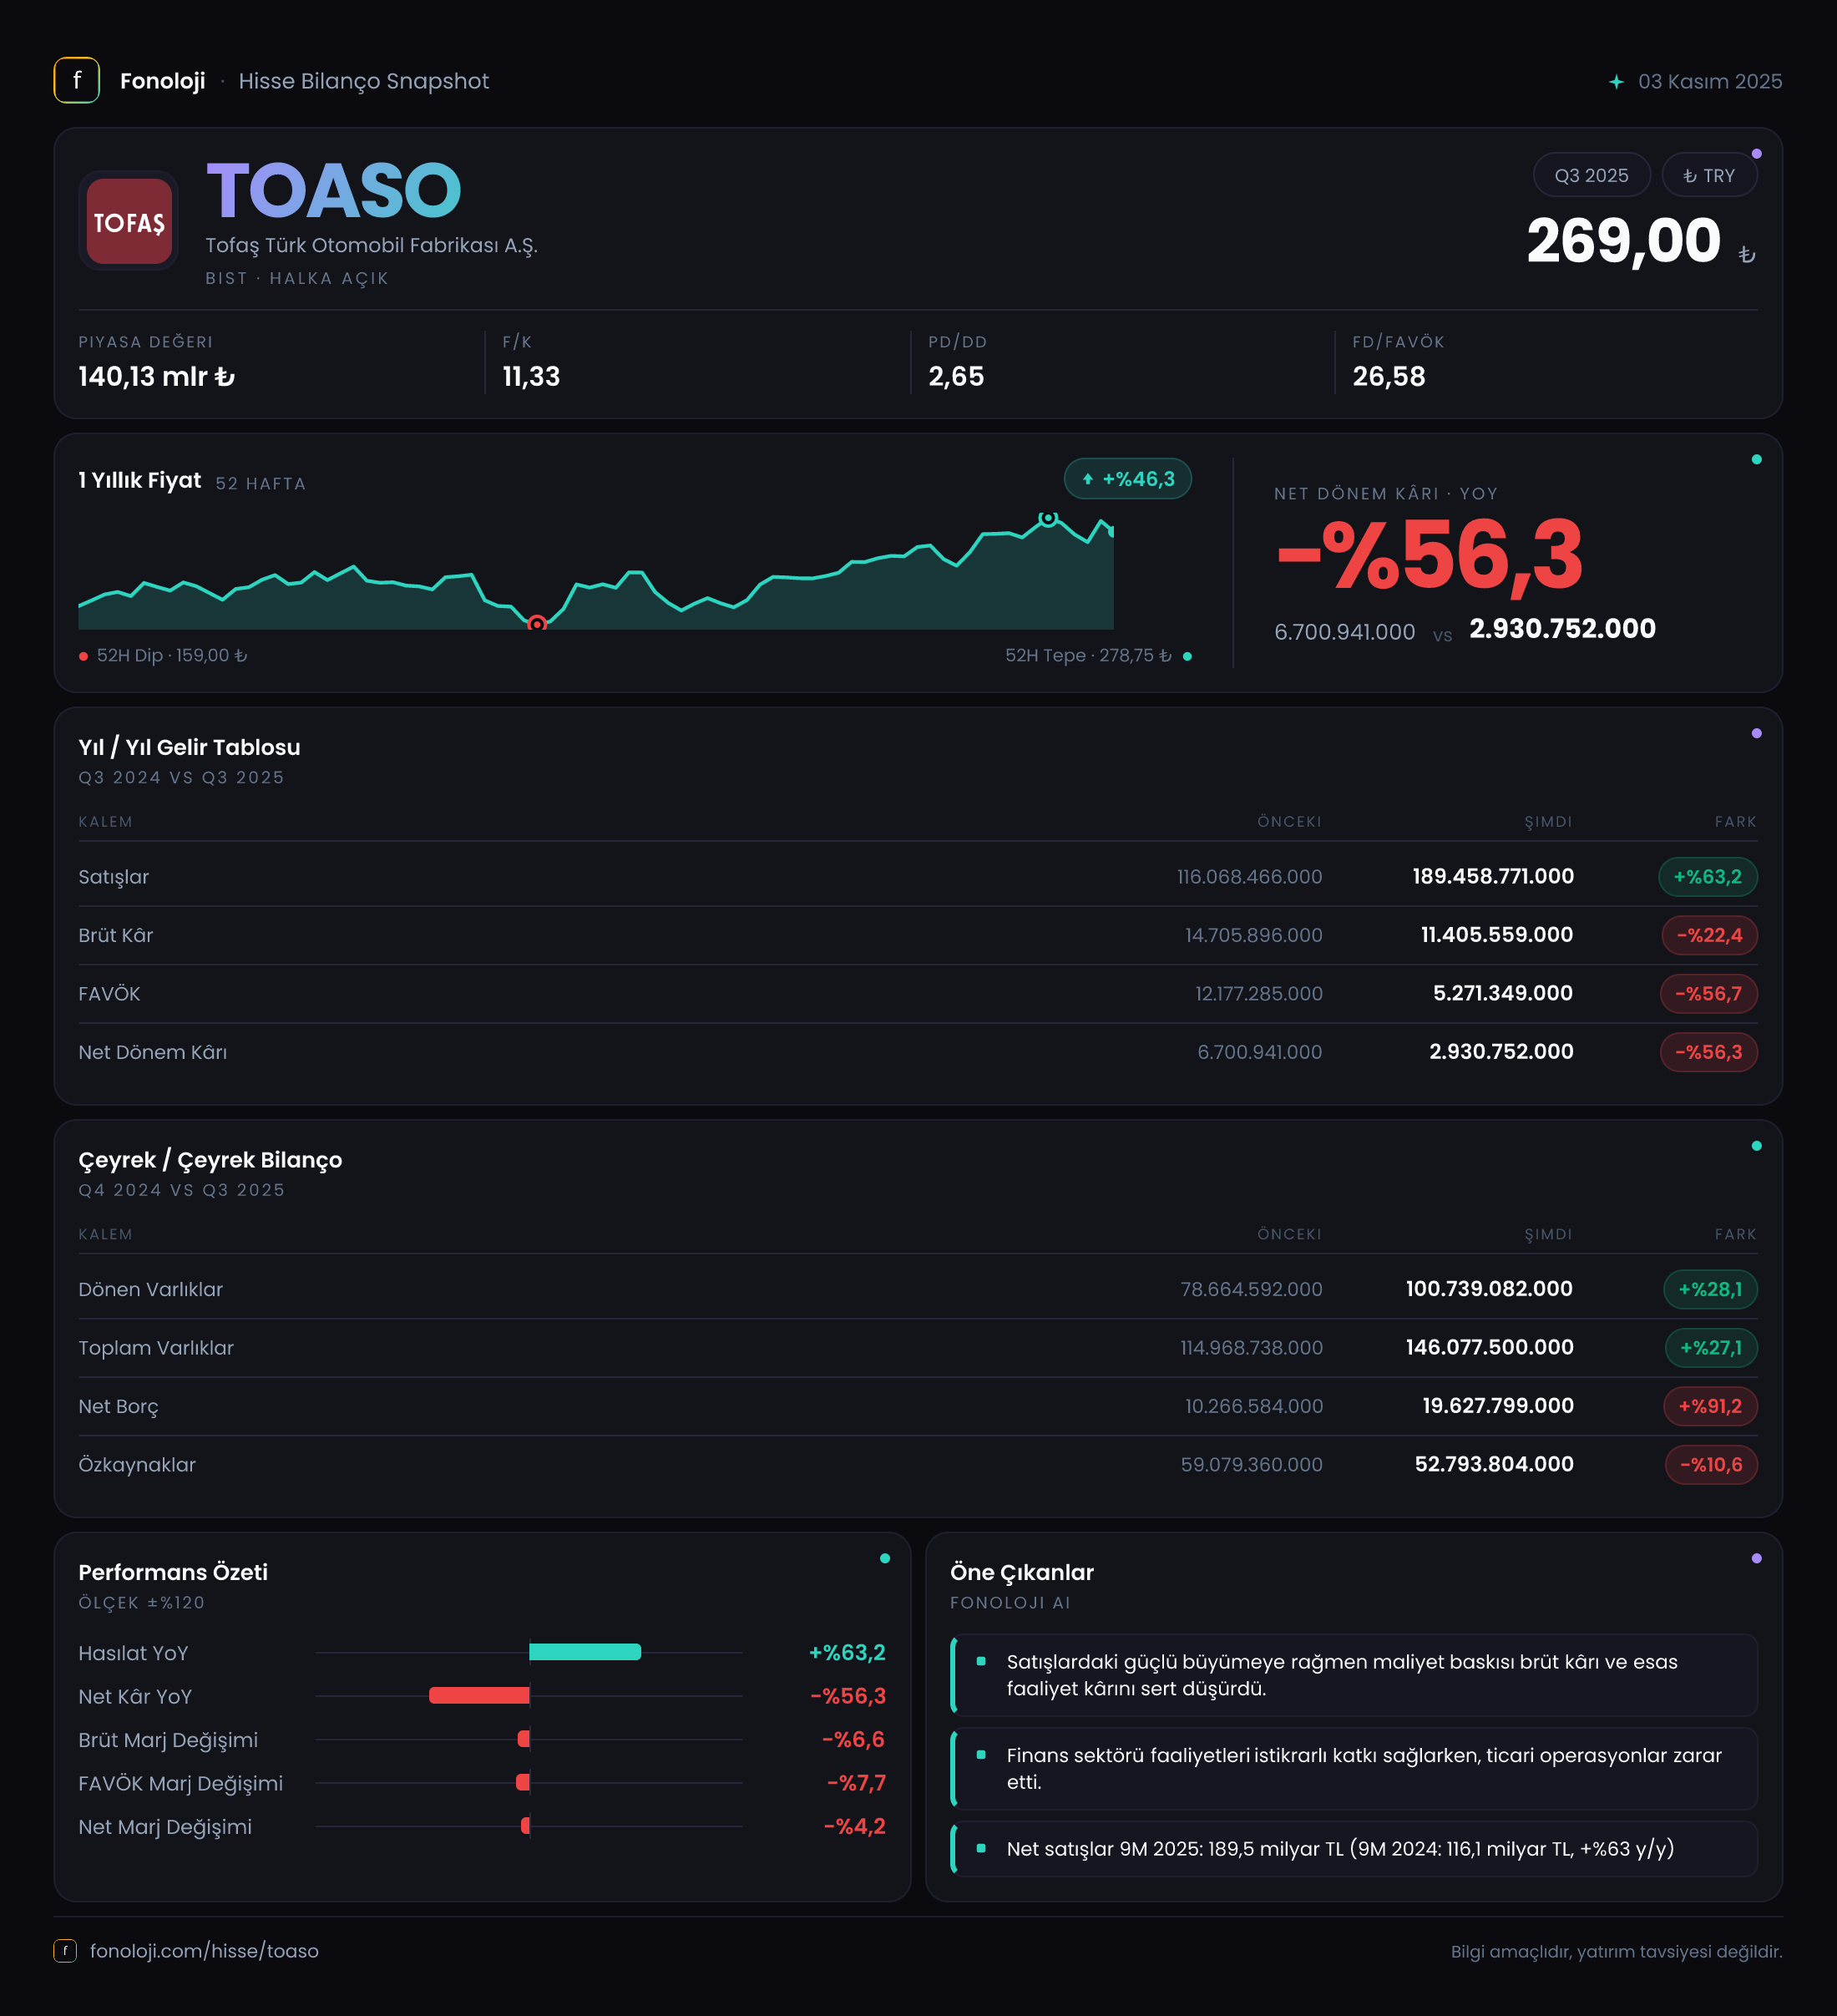Click the 03 Kasım 2025 date

[1710, 82]
